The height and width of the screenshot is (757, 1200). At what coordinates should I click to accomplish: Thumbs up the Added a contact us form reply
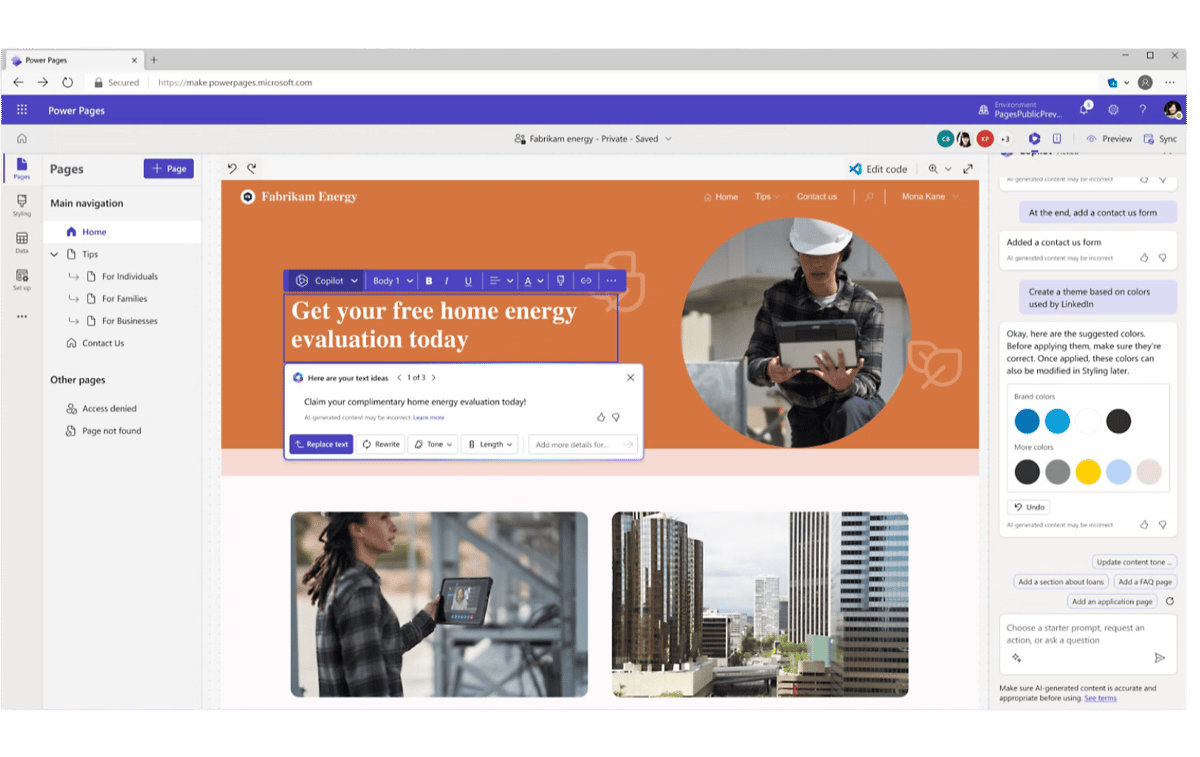1145,258
